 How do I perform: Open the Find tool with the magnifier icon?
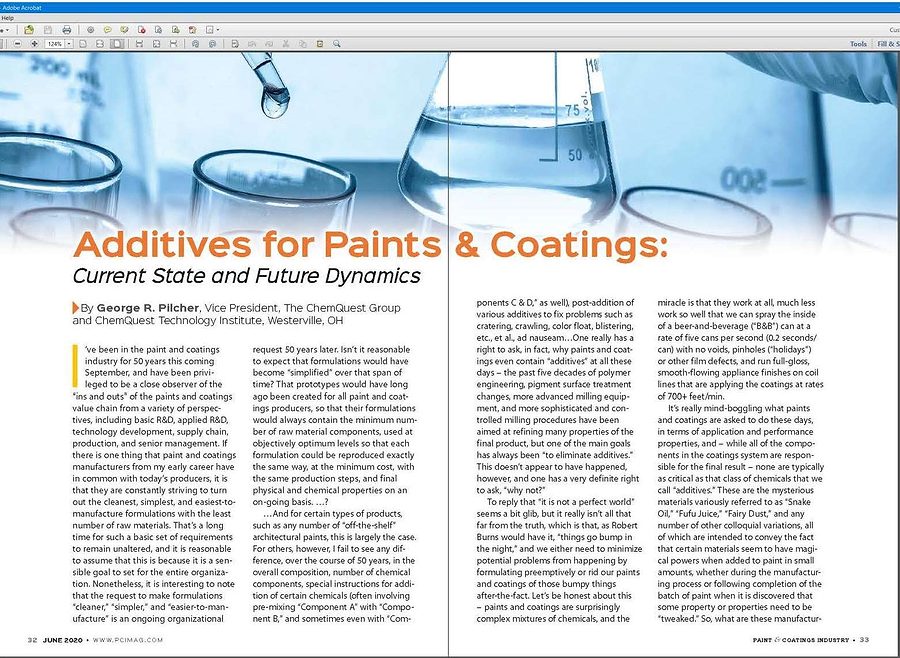click(x=337, y=46)
